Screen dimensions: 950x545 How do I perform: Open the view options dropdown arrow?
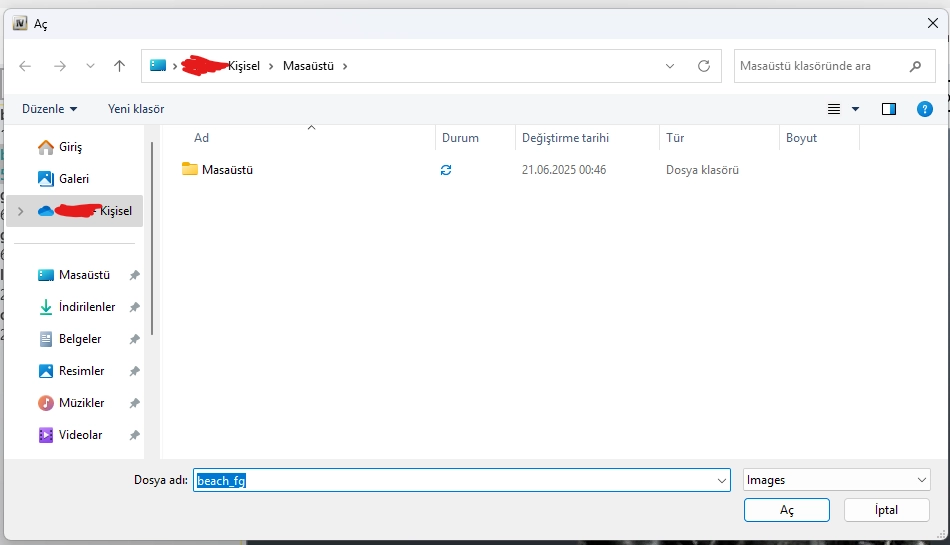pos(855,109)
